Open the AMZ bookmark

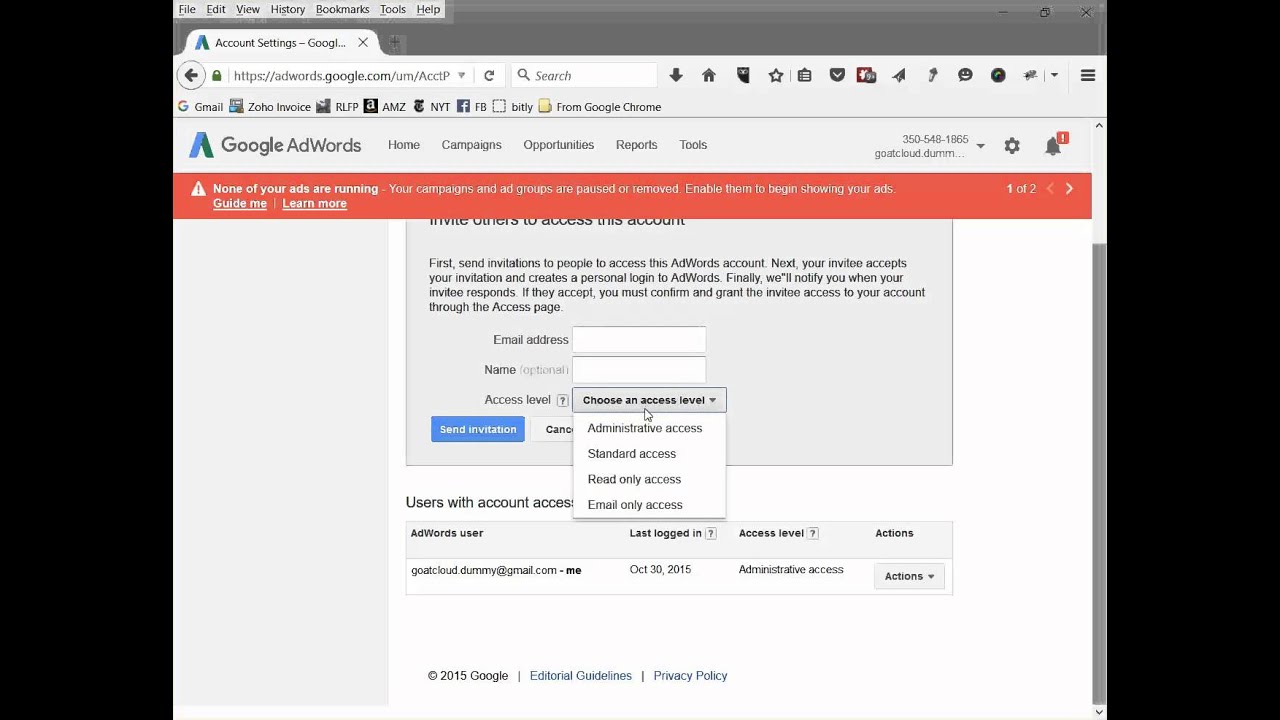point(385,107)
